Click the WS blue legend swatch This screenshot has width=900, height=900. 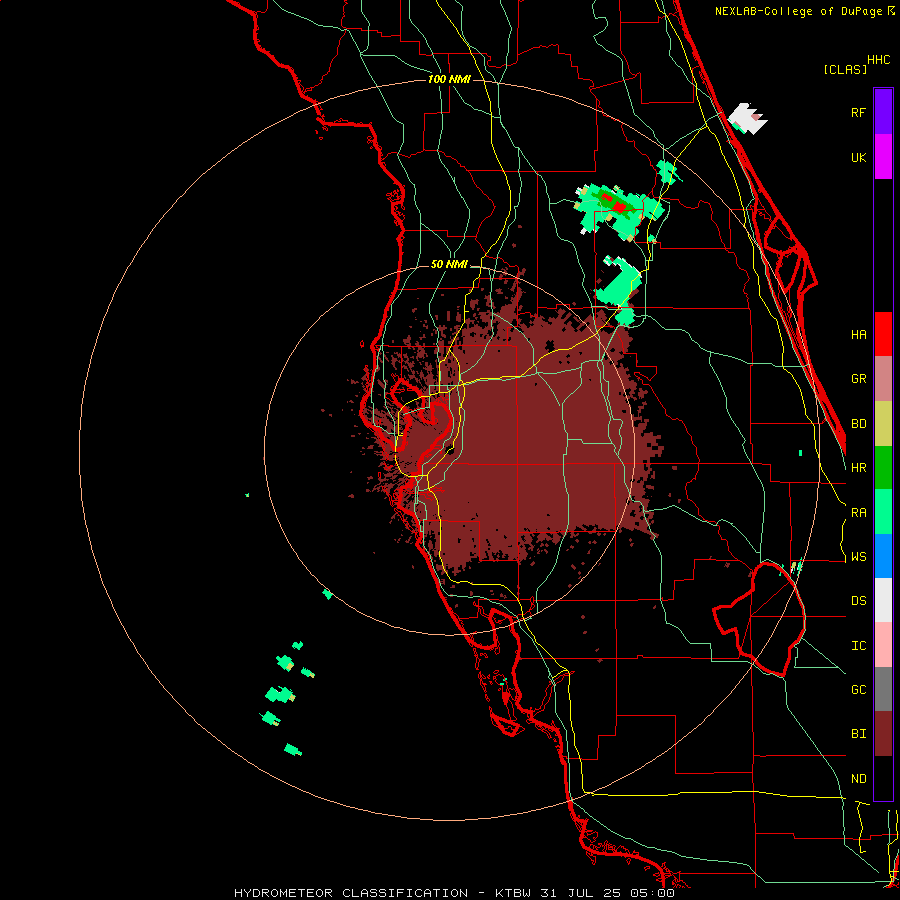click(x=883, y=556)
